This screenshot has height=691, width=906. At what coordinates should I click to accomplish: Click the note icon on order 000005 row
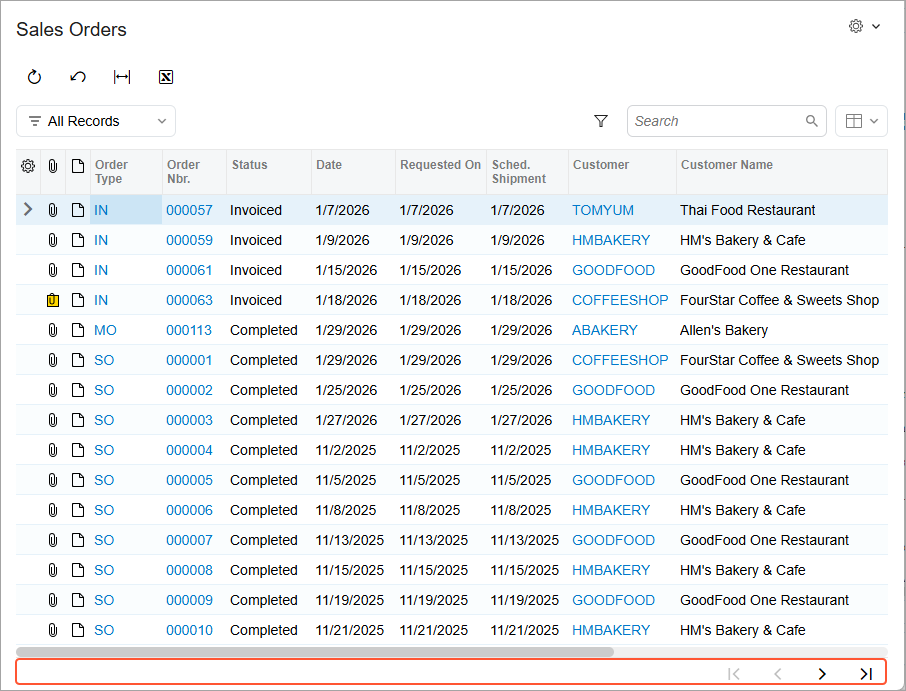78,480
